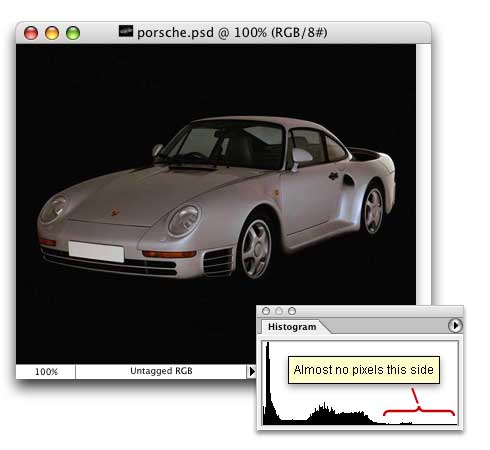Viewport: 490px width, 450px height.
Task: Zoom the document window using green button
Action: 73,33
